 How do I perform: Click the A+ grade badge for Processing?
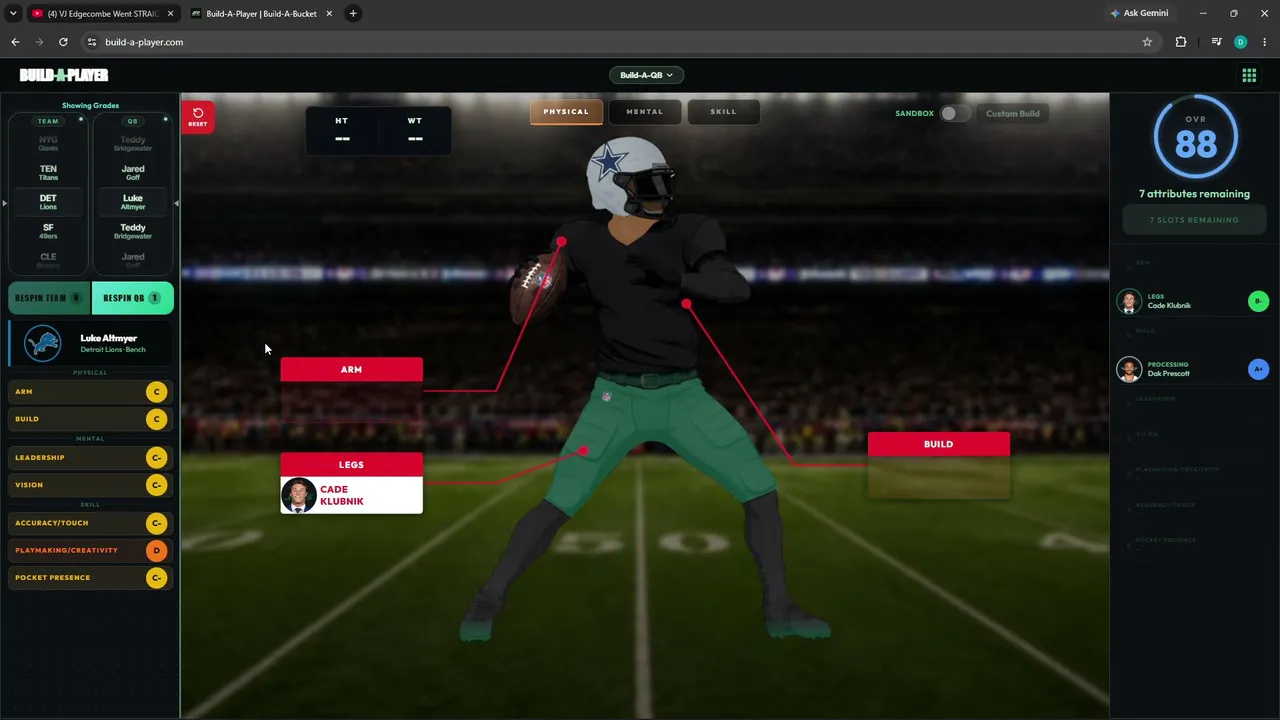coord(1258,369)
